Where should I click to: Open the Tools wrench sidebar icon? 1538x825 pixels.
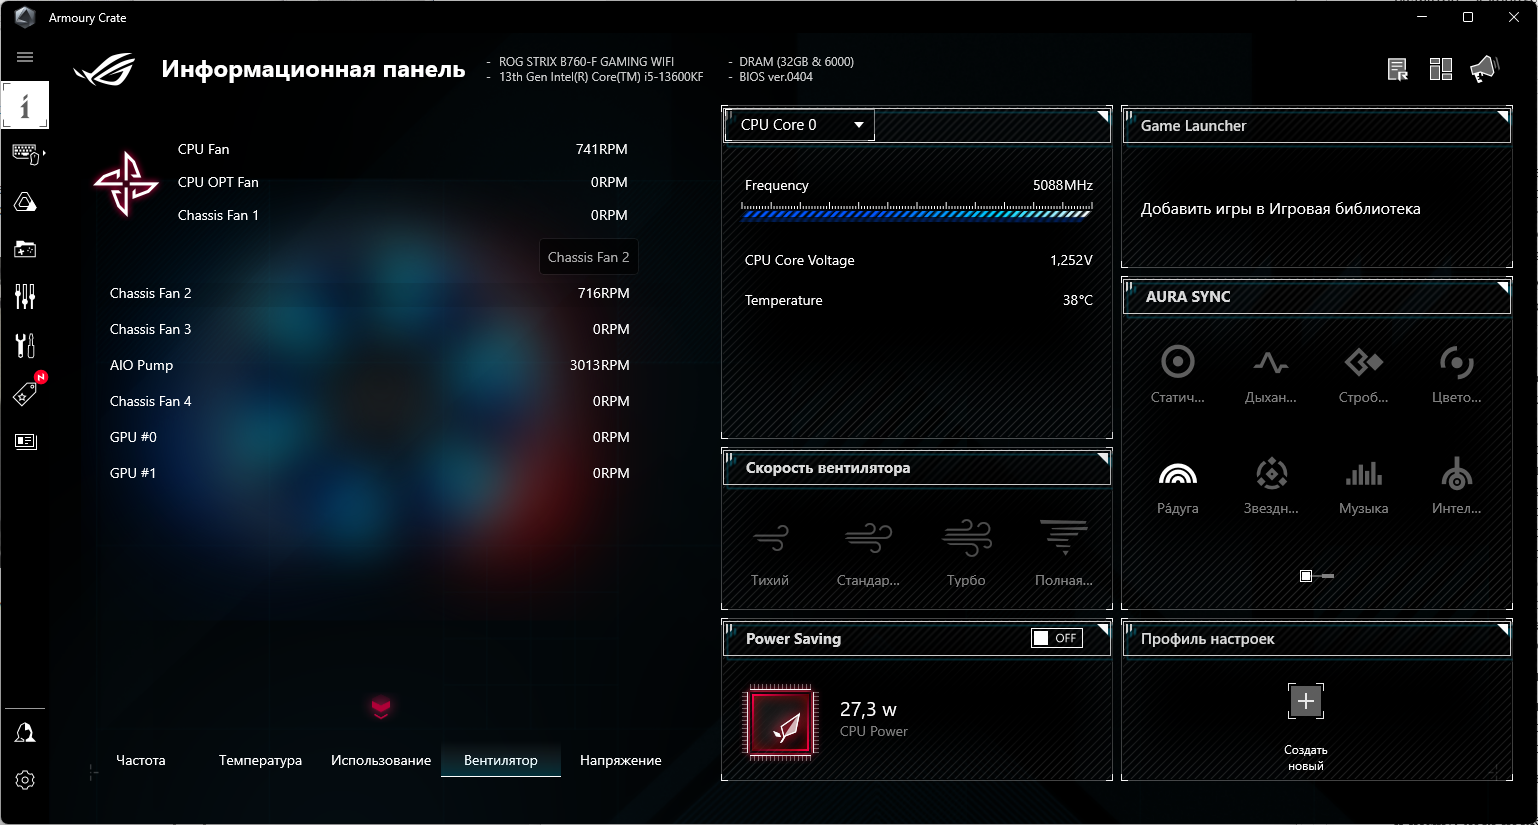point(25,346)
